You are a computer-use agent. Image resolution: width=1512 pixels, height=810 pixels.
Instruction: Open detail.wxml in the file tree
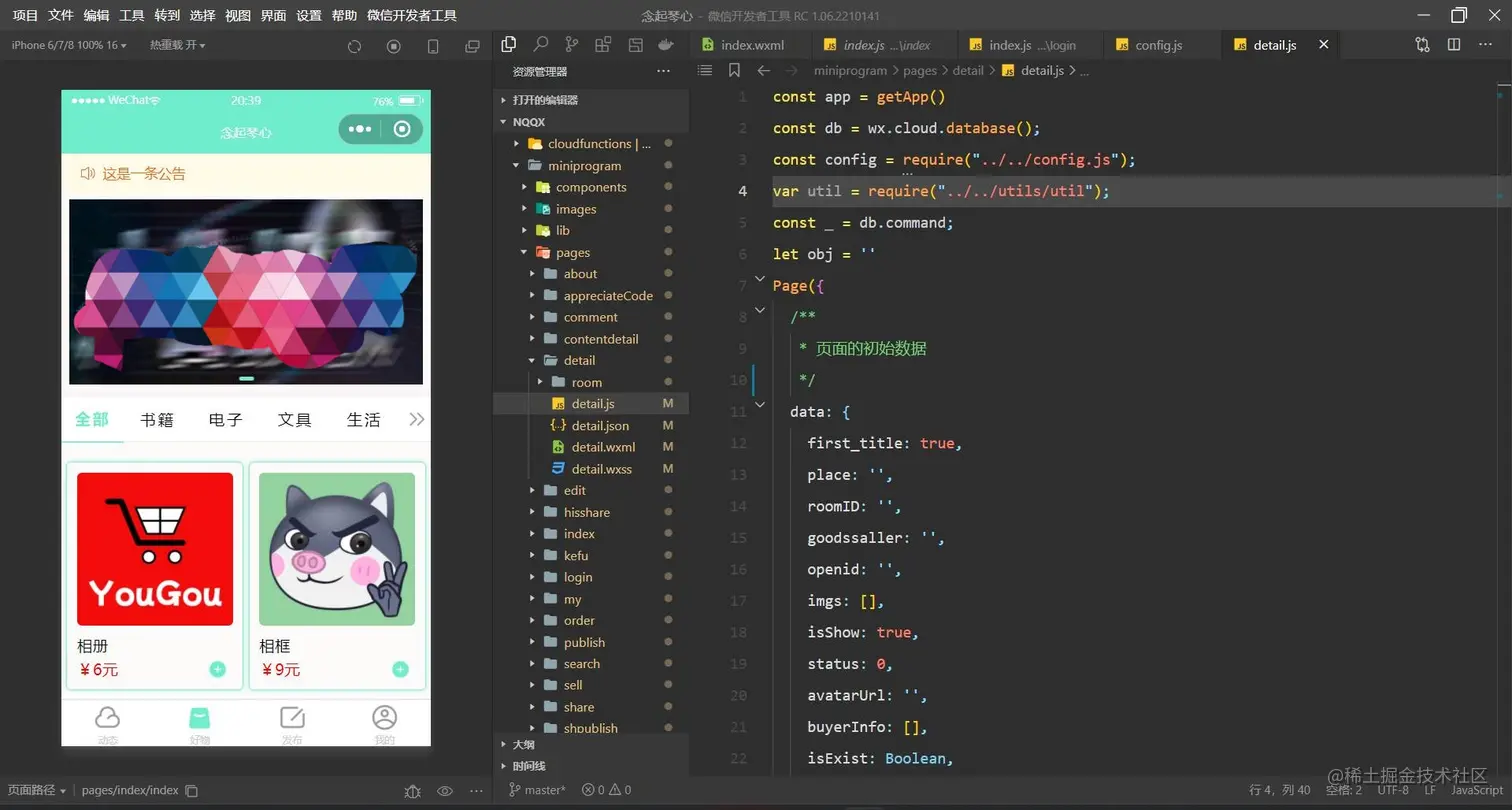pyautogui.click(x=590, y=447)
